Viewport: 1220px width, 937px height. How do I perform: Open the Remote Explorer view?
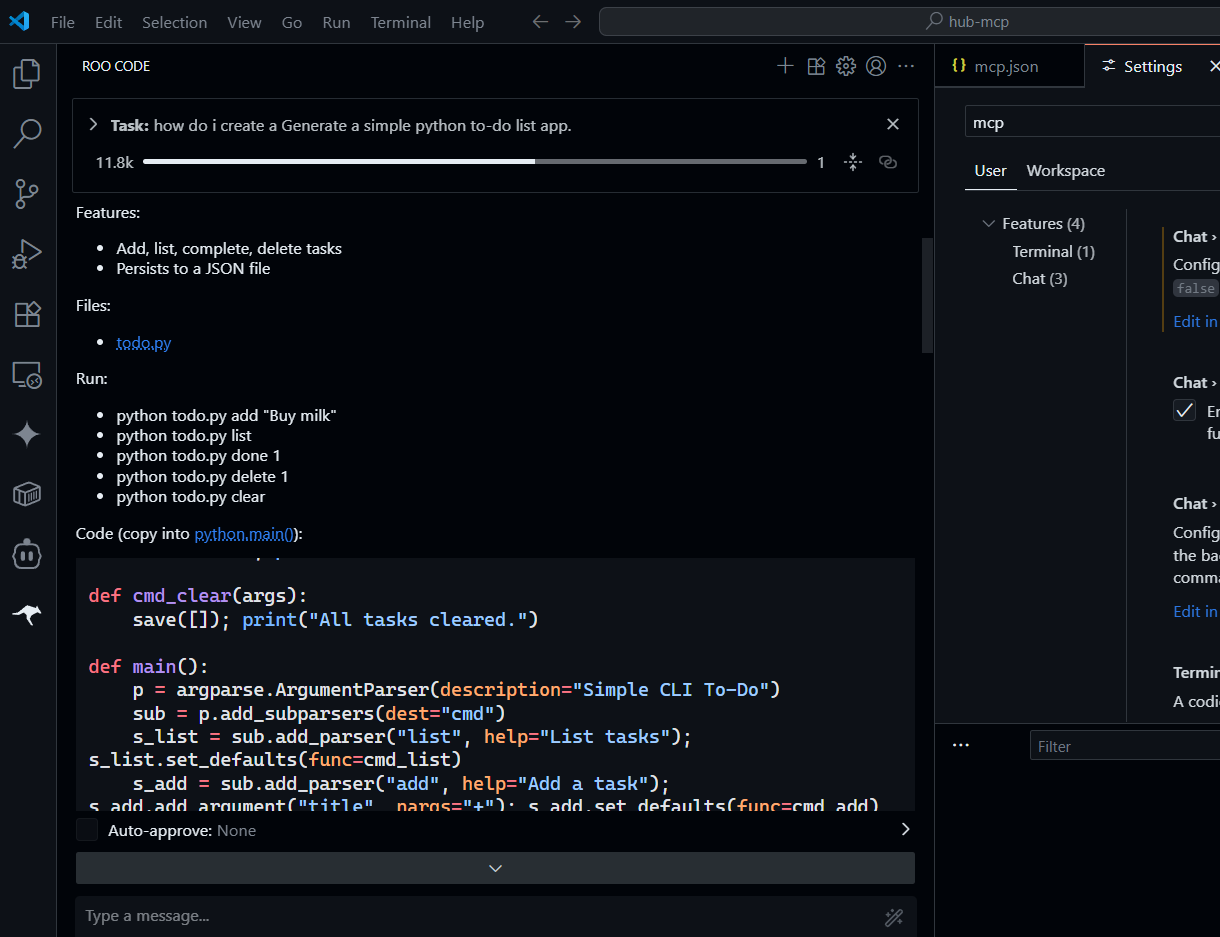pos(27,375)
